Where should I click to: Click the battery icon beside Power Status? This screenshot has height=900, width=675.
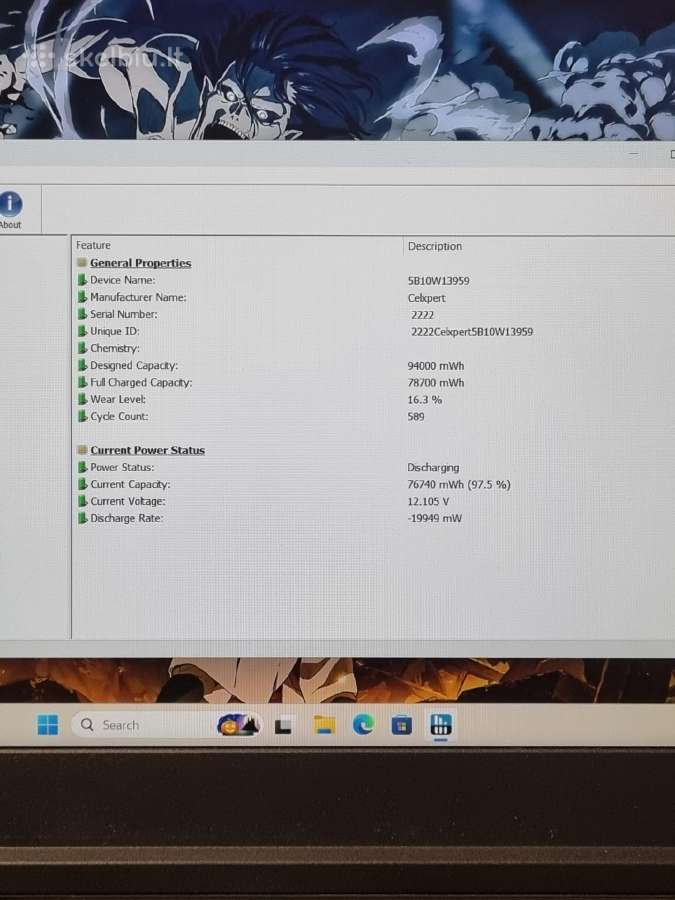[82, 467]
